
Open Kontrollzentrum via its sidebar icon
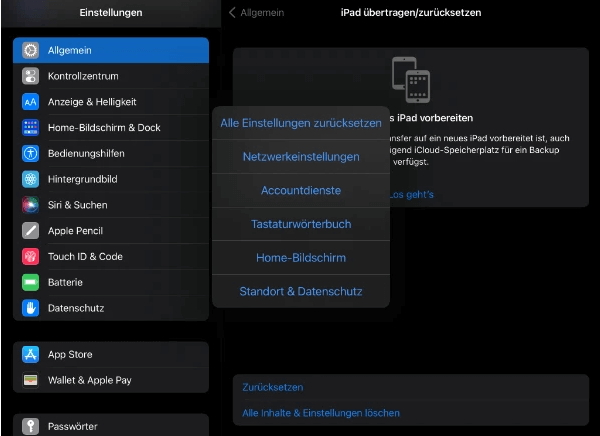click(x=30, y=76)
